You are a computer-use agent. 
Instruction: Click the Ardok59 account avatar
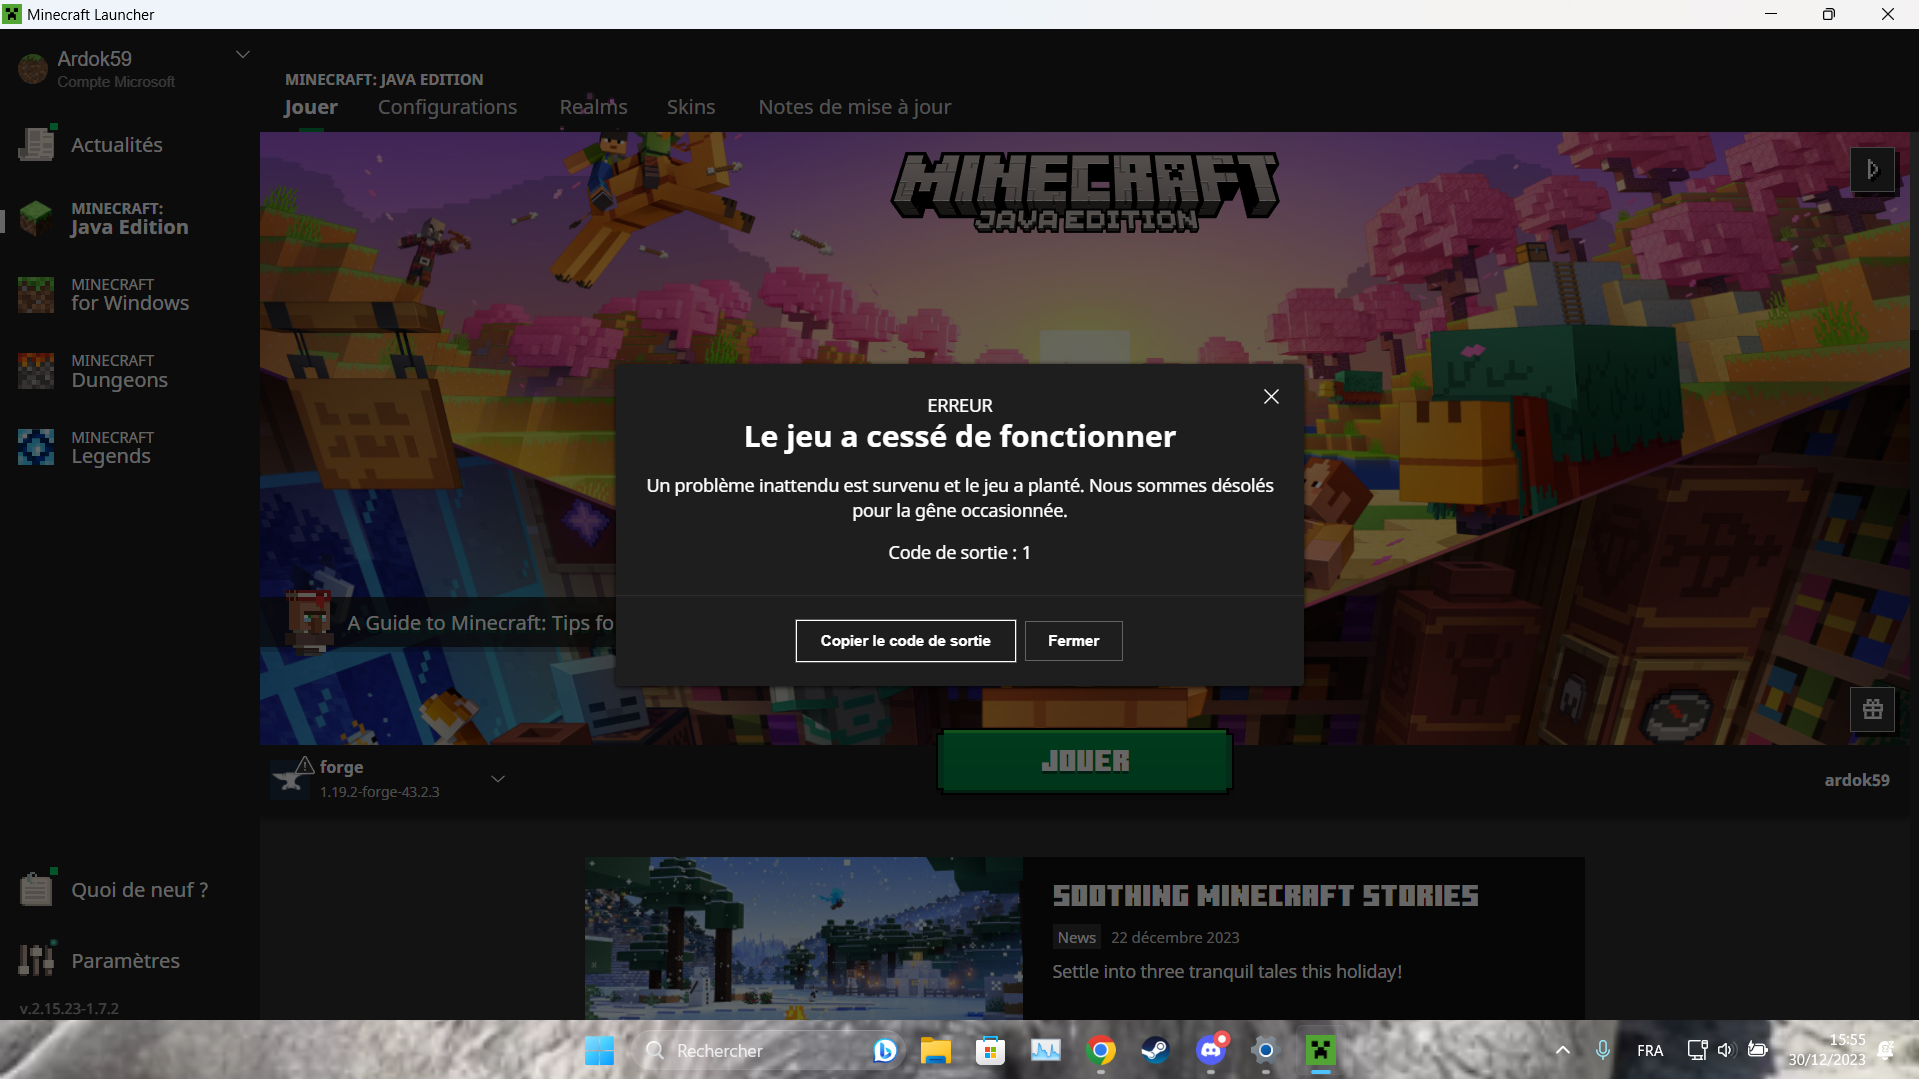tap(33, 69)
